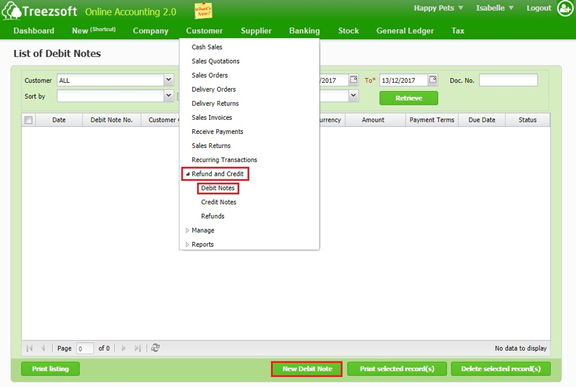
Task: Open the Sort by dropdown
Action: pyautogui.click(x=168, y=96)
